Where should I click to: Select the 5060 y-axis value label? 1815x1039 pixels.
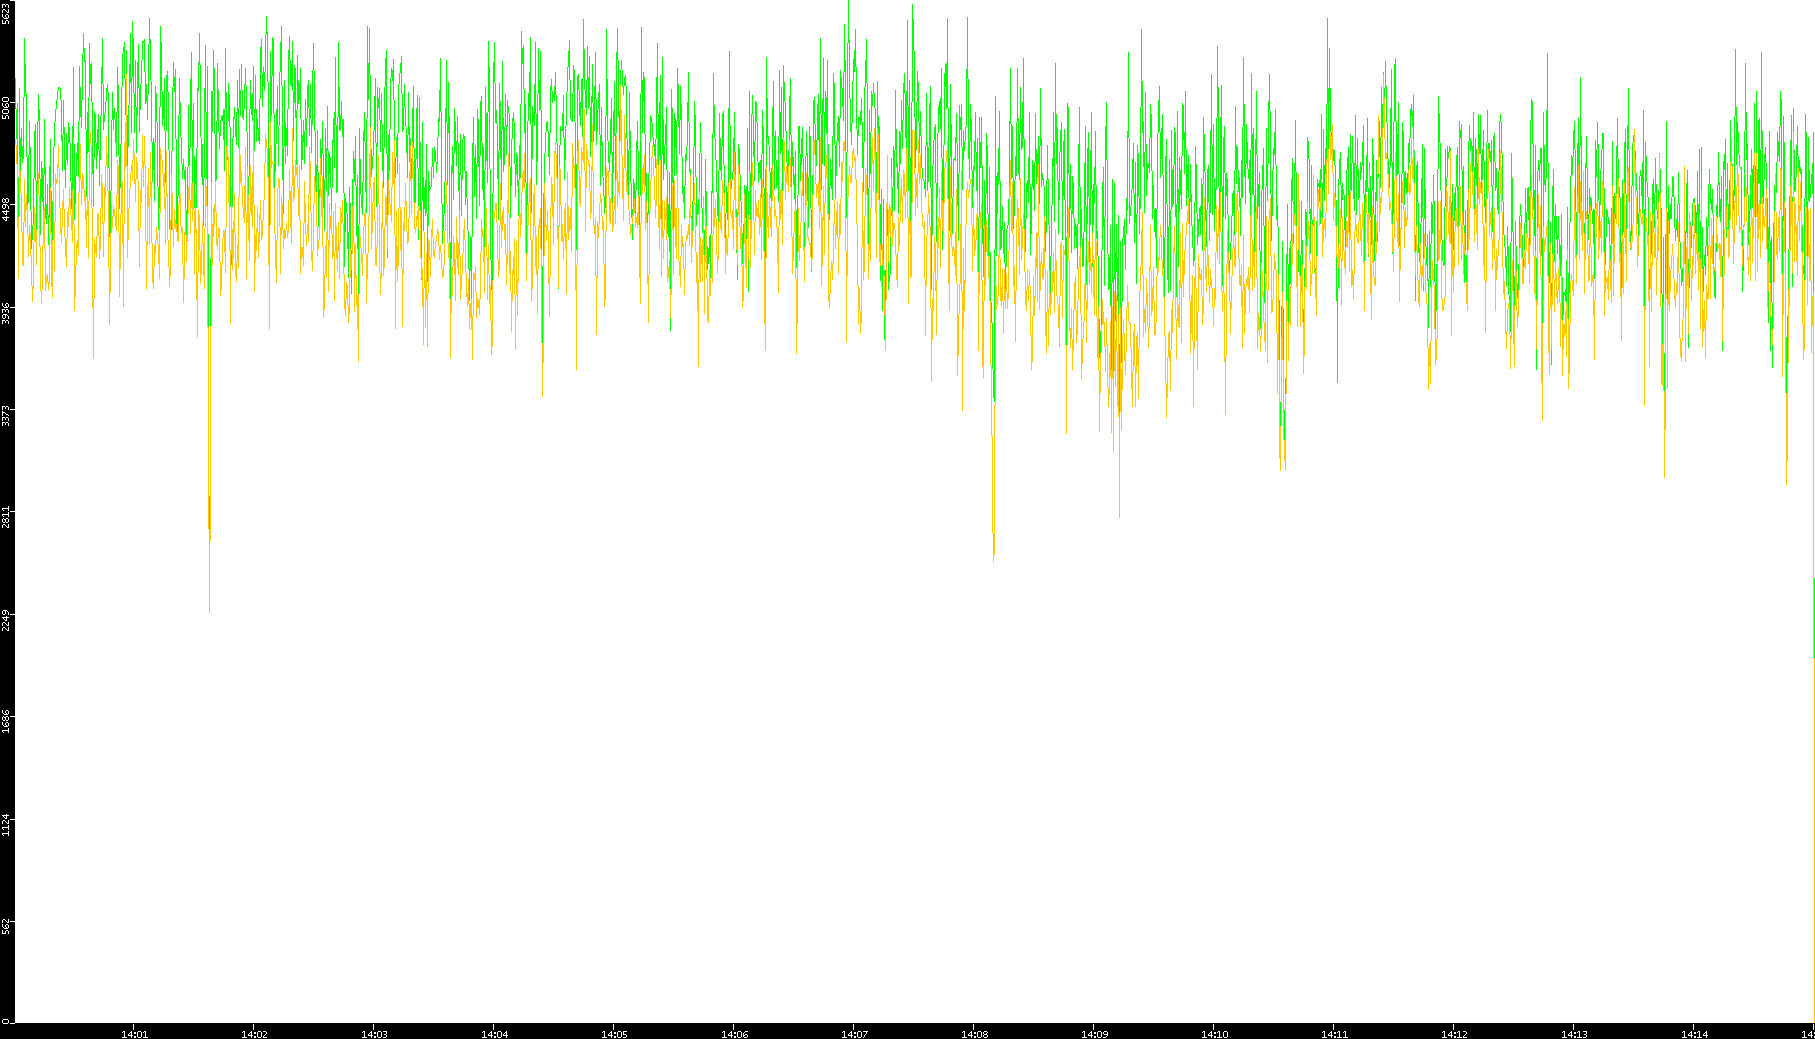tap(6, 107)
